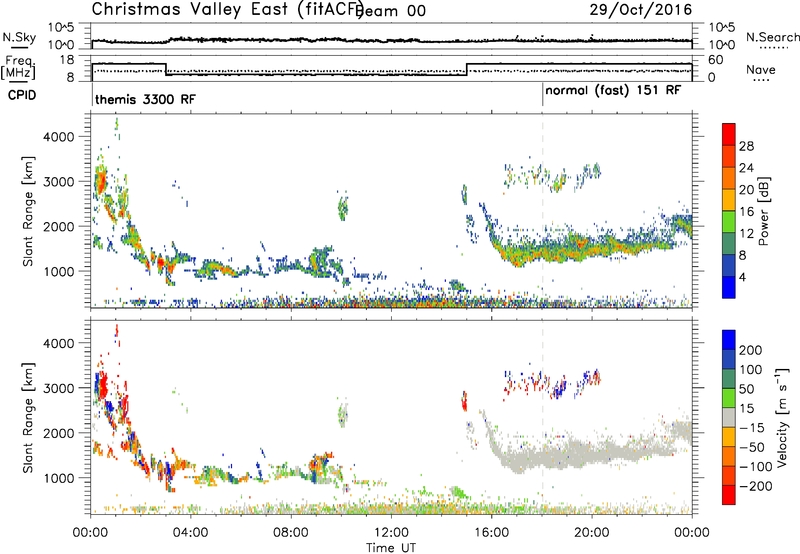Screen dimensions: 800x554
Task: Click the red bottom of Velocity color bar
Action: tap(729, 495)
